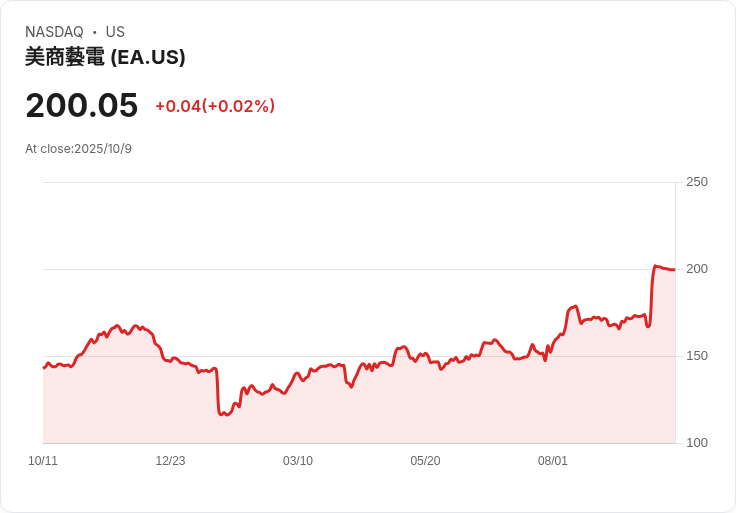Click the leftmost start of the price line
Image resolution: width=736 pixels, height=513 pixels.
point(44,368)
